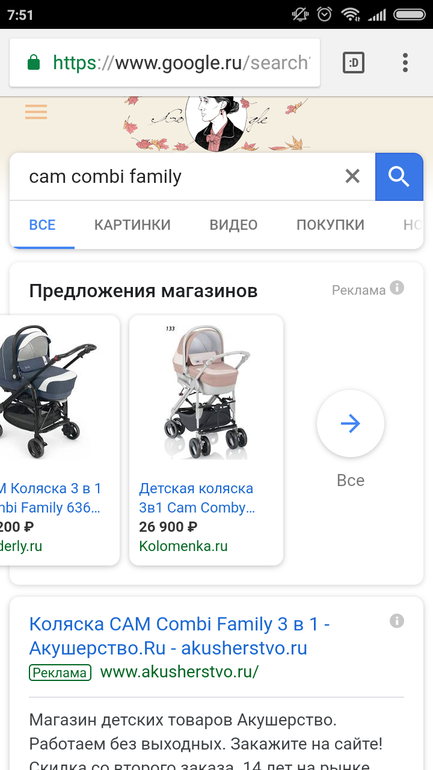Open the hamburger menu on Google page
433x770 pixels.
pos(36,112)
